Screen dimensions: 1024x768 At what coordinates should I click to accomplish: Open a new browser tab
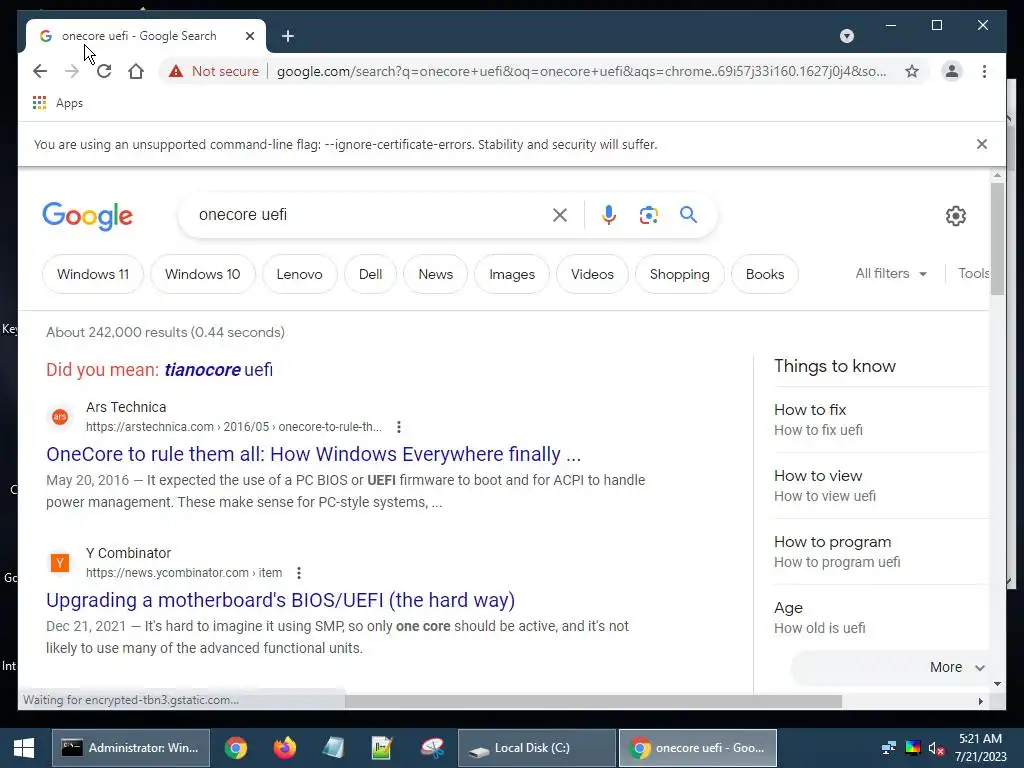coord(288,36)
